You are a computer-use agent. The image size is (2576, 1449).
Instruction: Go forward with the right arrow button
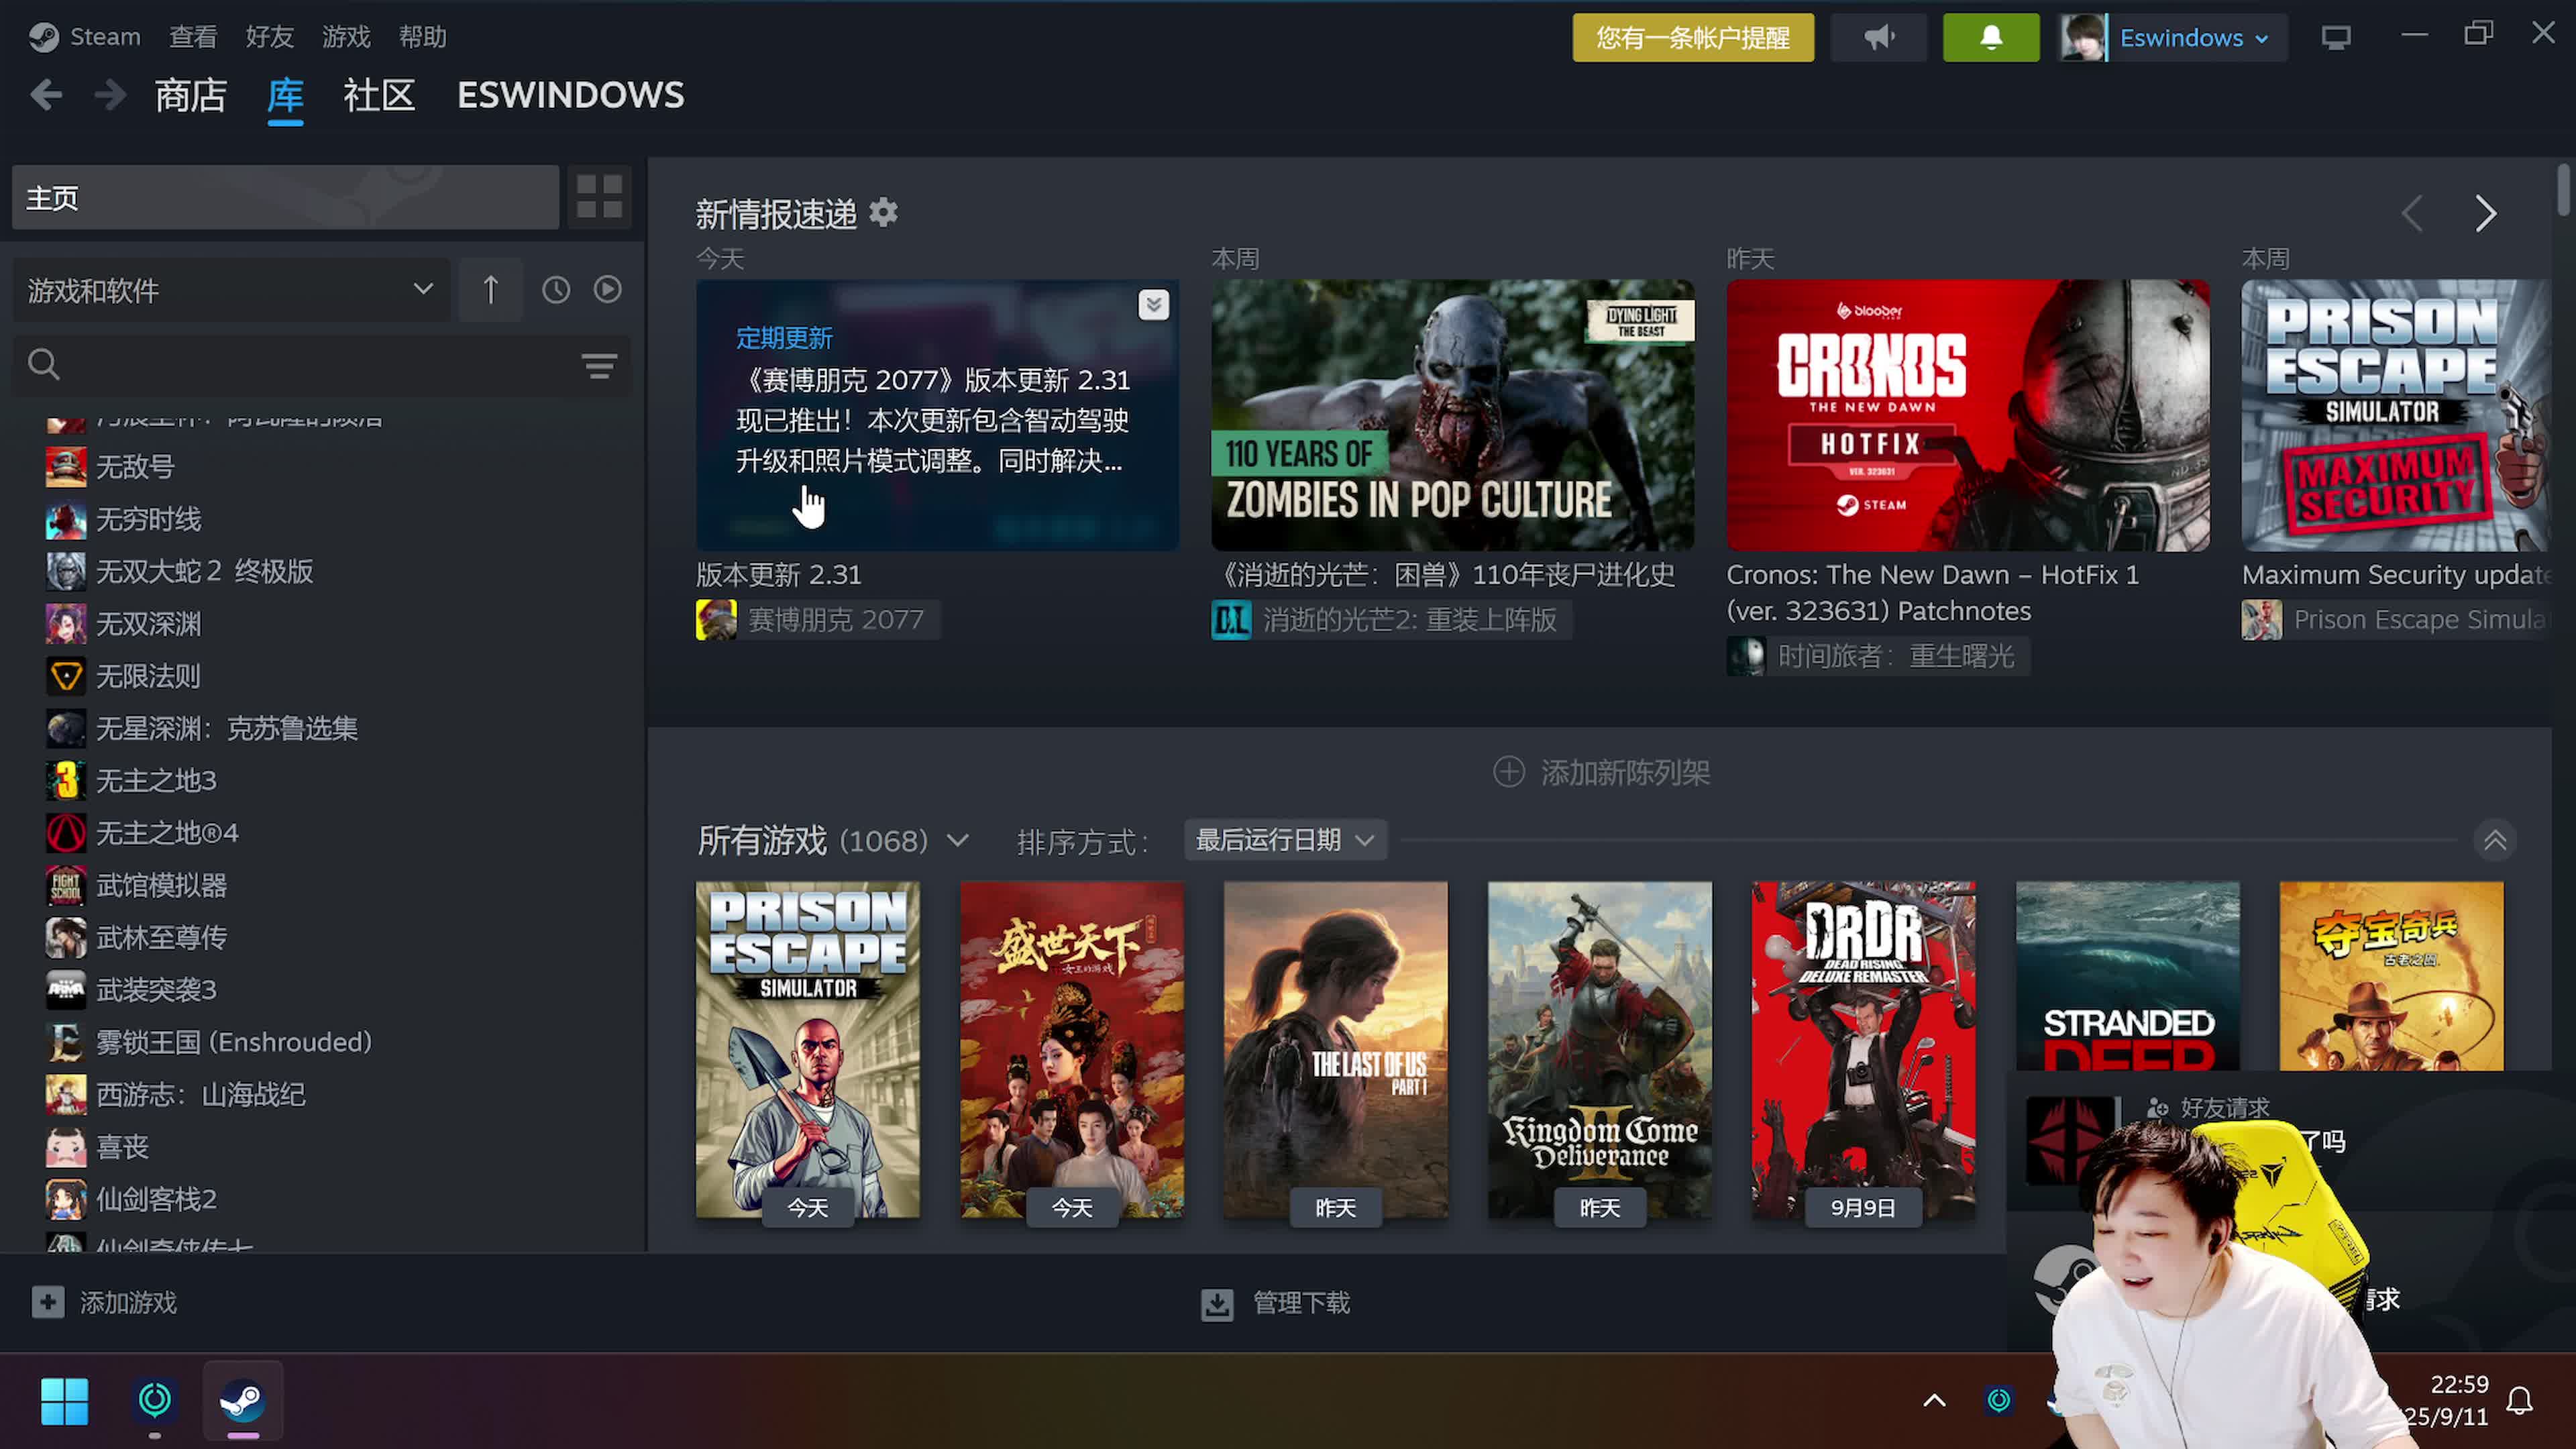110,95
